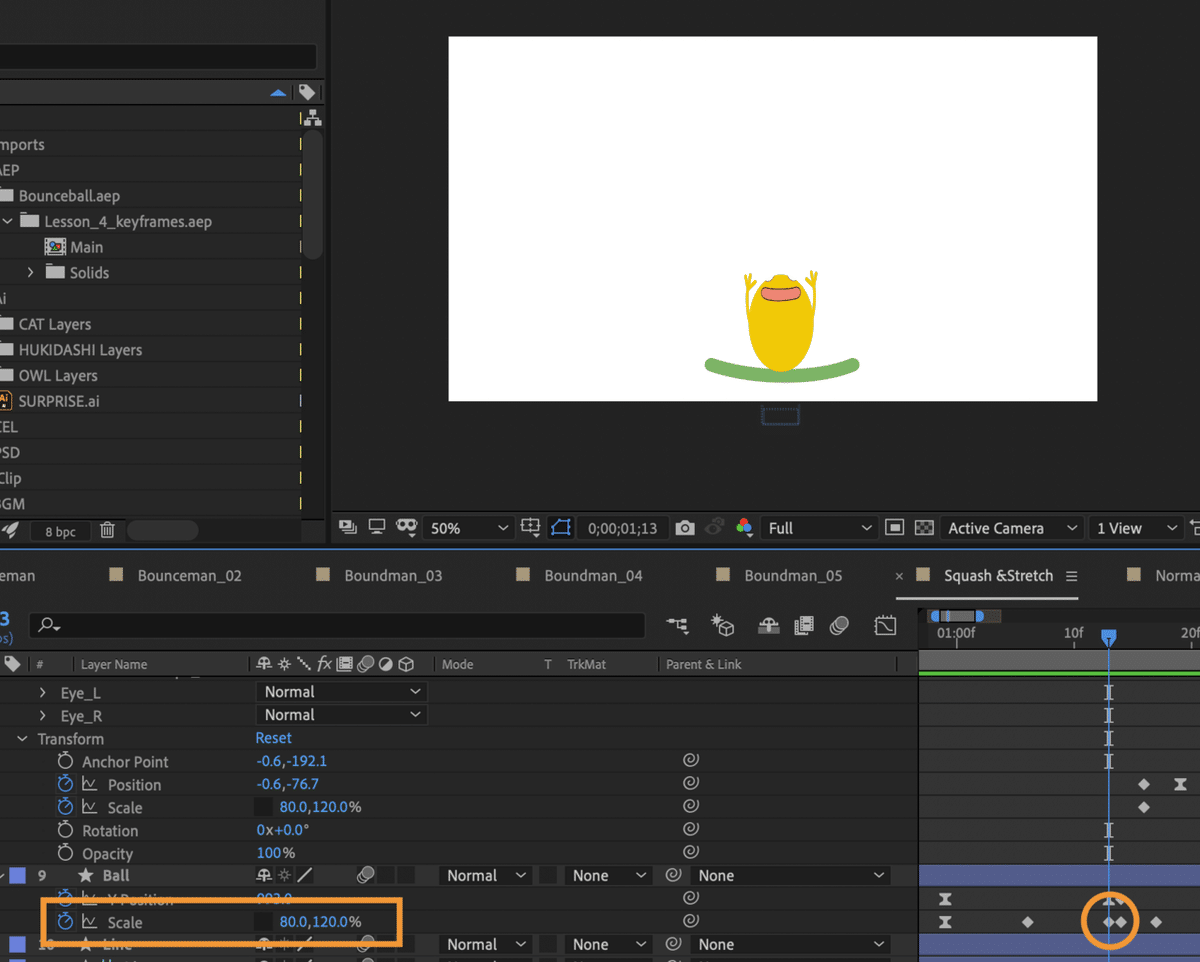1200x962 pixels.
Task: Open the composition mini-flowchart icon
Action: click(678, 626)
